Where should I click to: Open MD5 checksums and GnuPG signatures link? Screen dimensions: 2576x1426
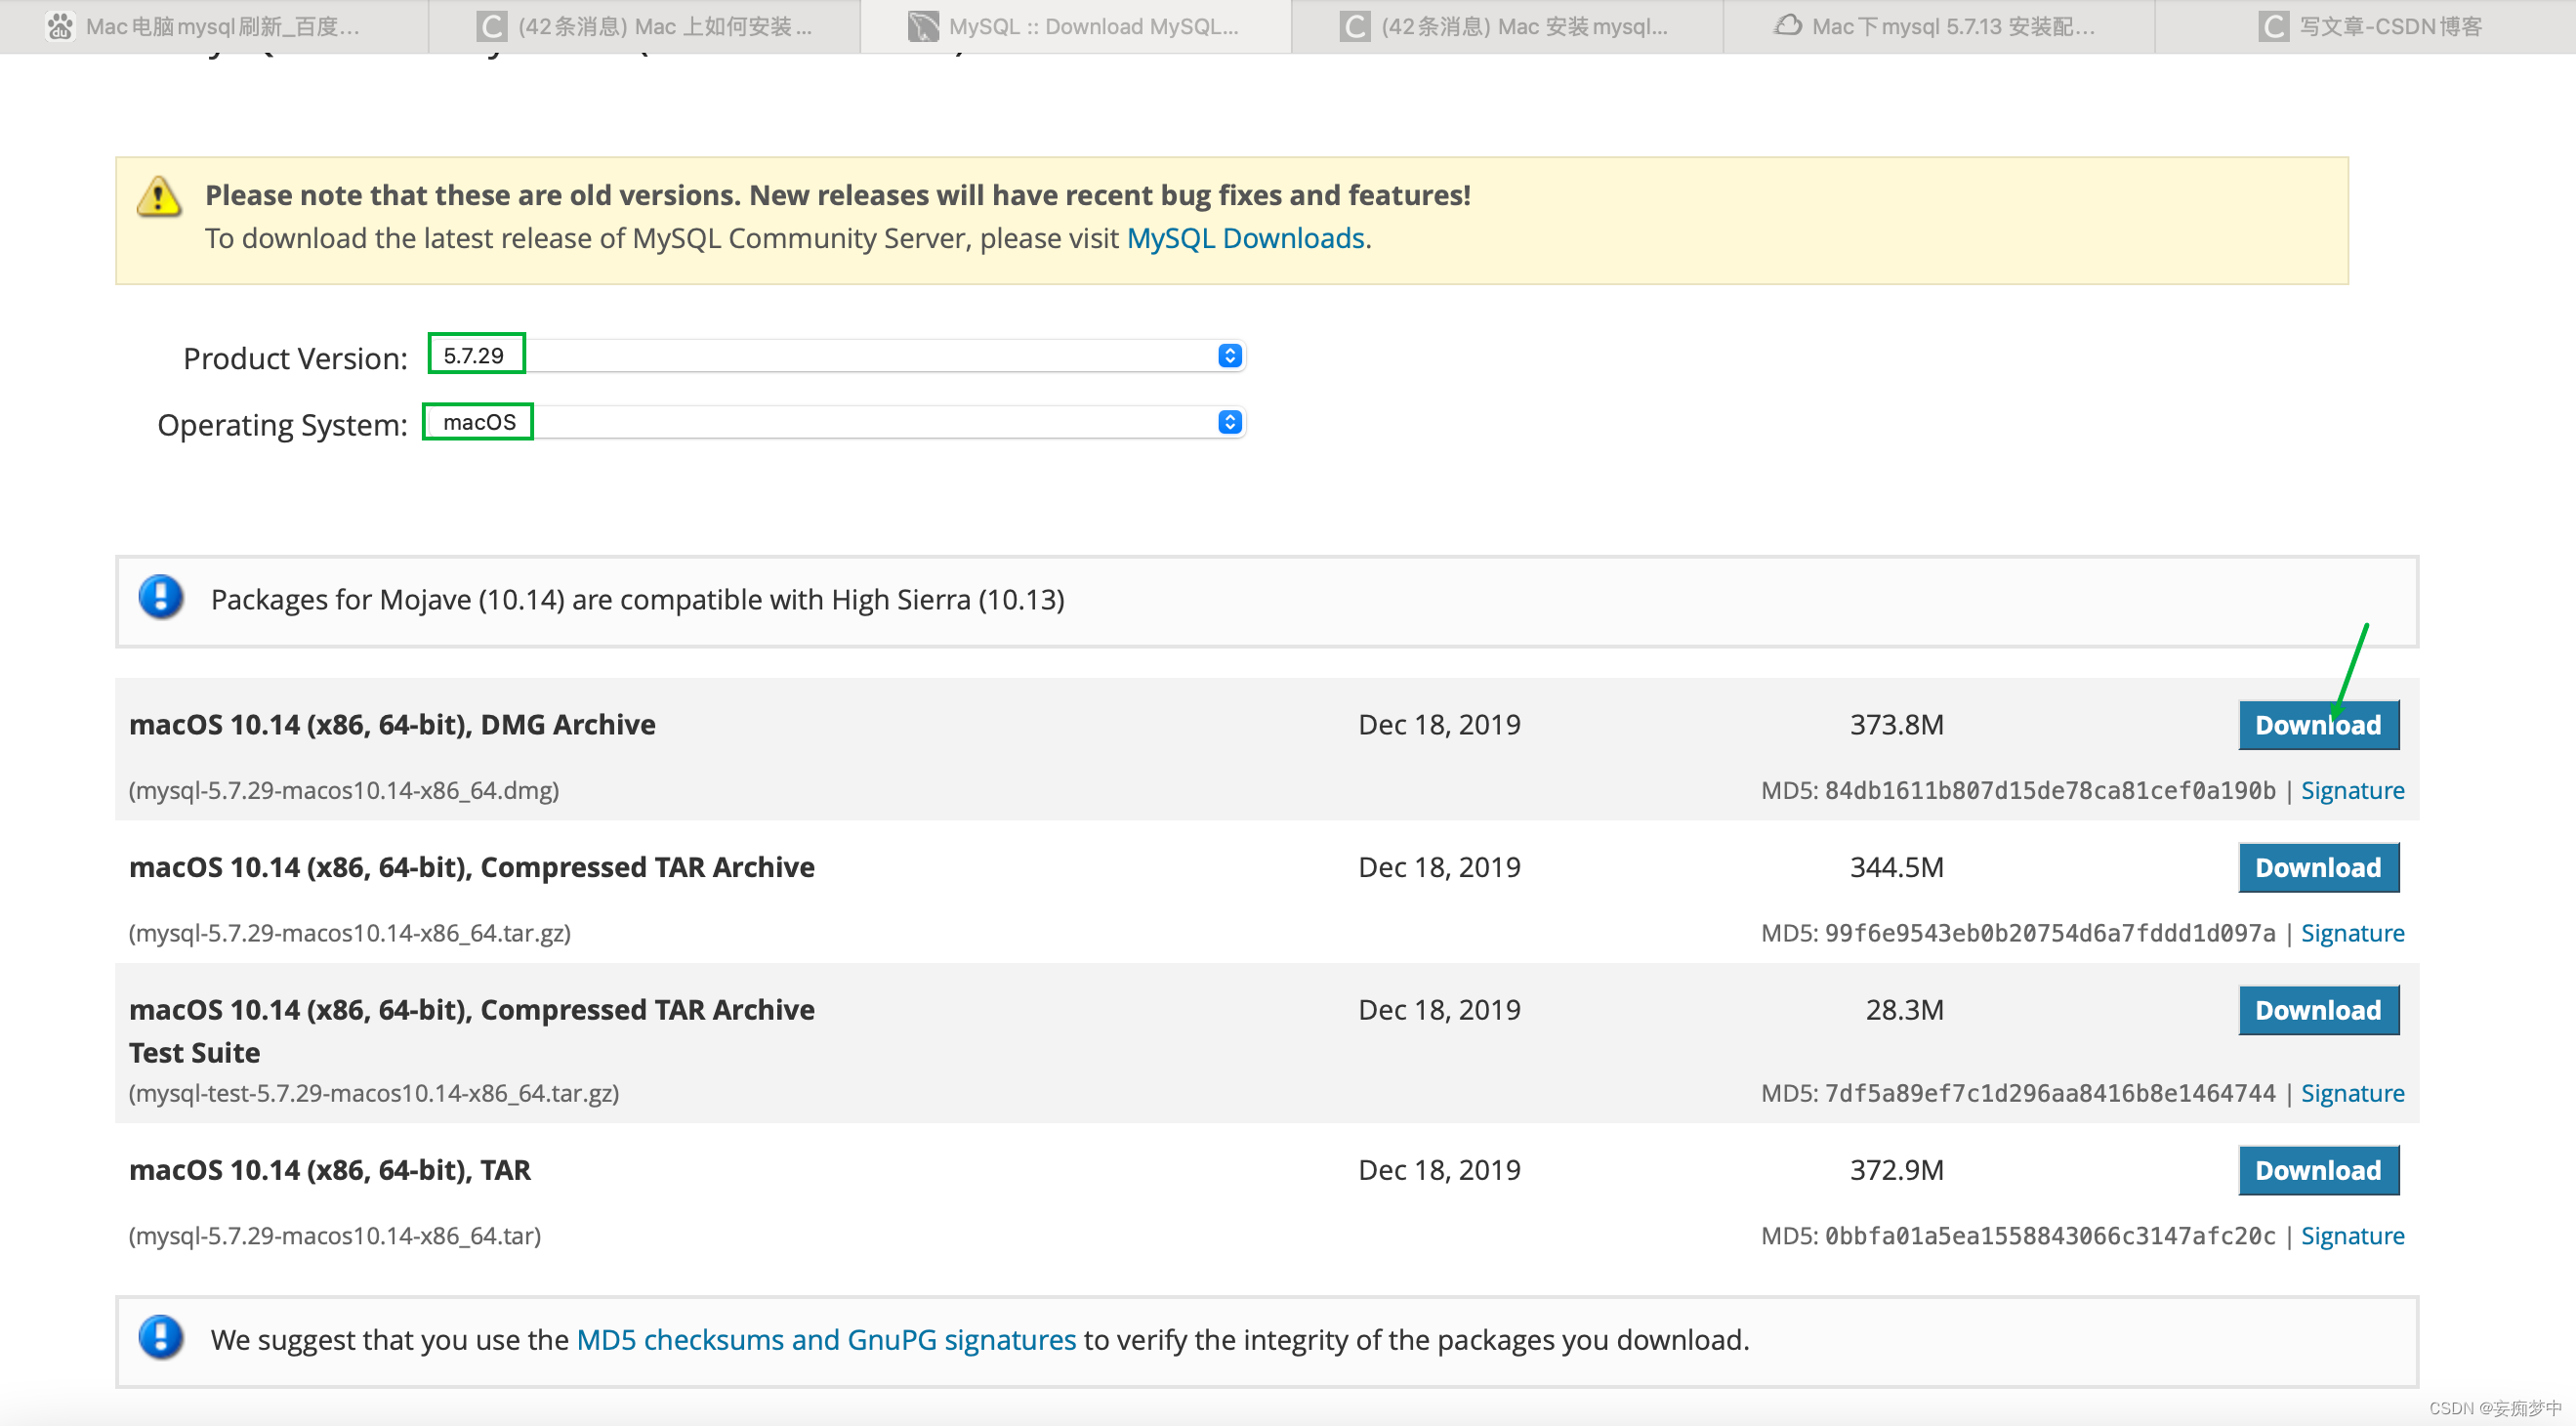[826, 1339]
